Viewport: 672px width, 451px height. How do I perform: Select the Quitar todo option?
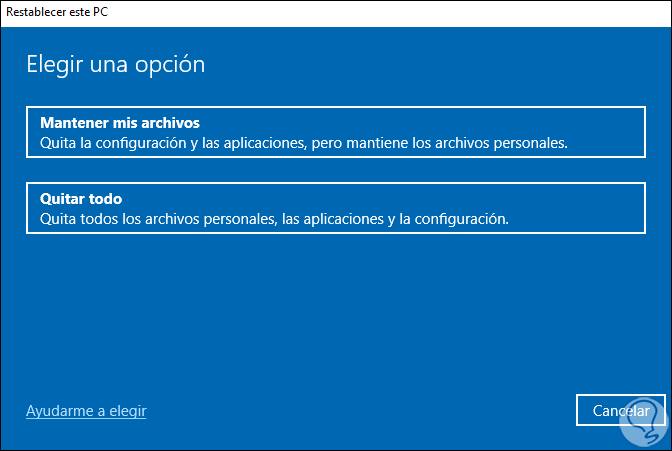click(x=335, y=208)
